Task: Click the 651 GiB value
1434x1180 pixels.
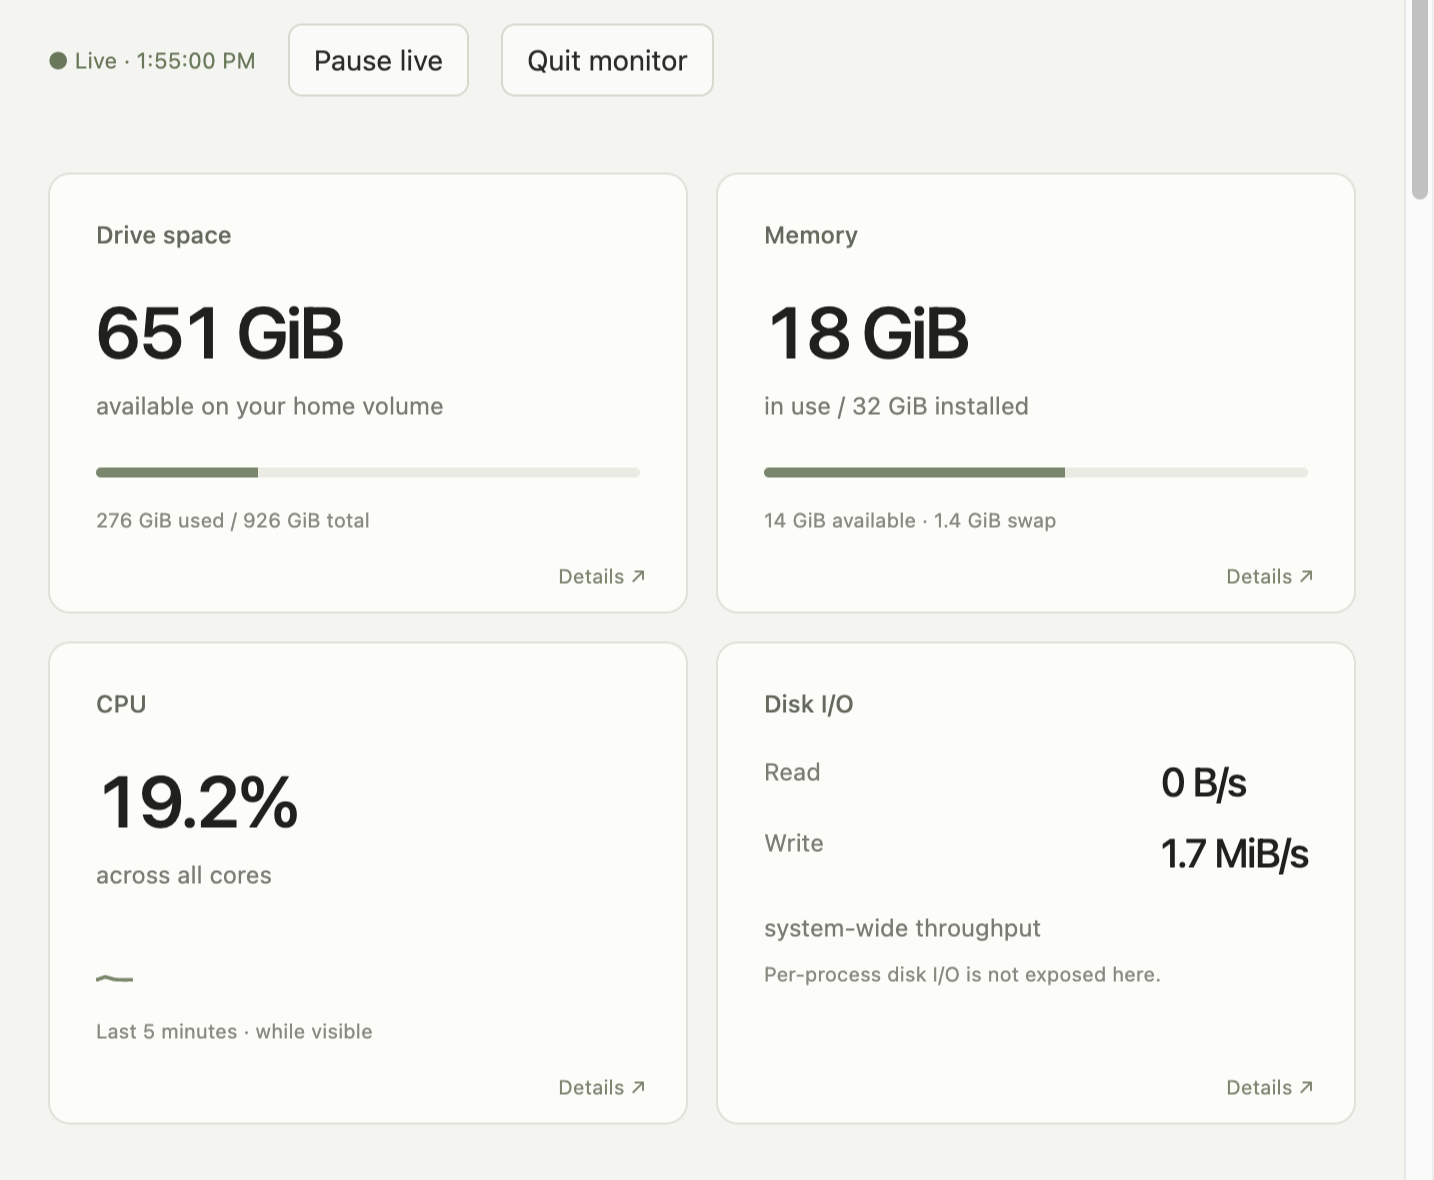Action: pos(220,333)
